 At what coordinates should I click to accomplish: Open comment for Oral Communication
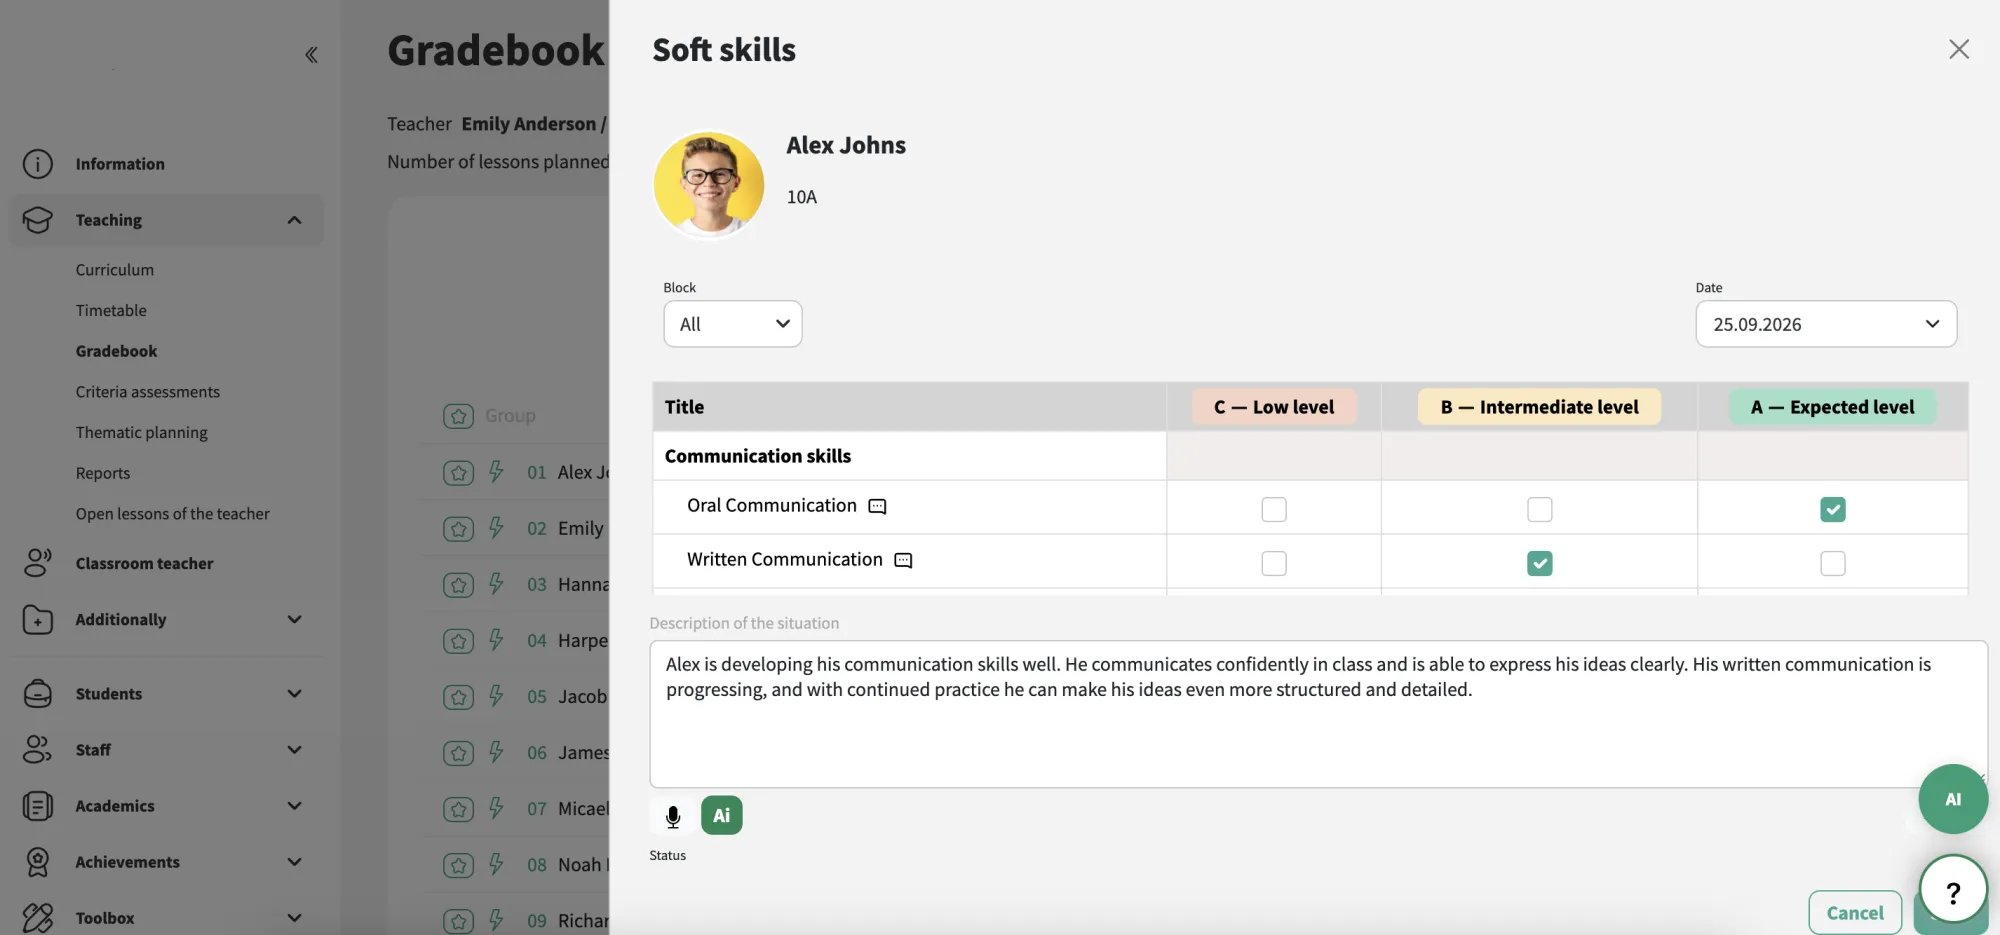878,506
